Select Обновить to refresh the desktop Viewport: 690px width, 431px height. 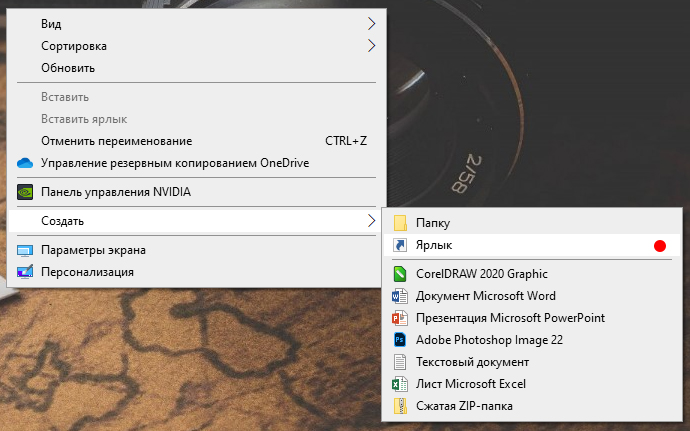[197, 68]
